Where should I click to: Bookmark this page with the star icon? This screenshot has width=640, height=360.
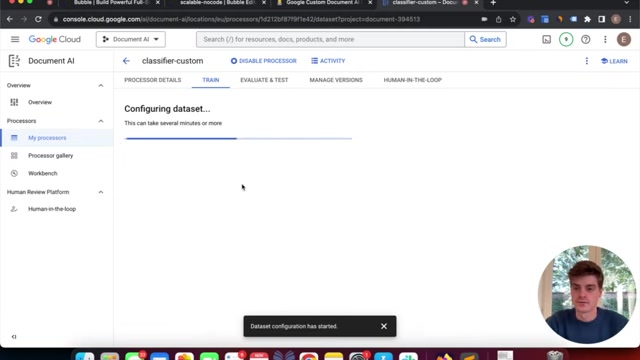point(513,19)
